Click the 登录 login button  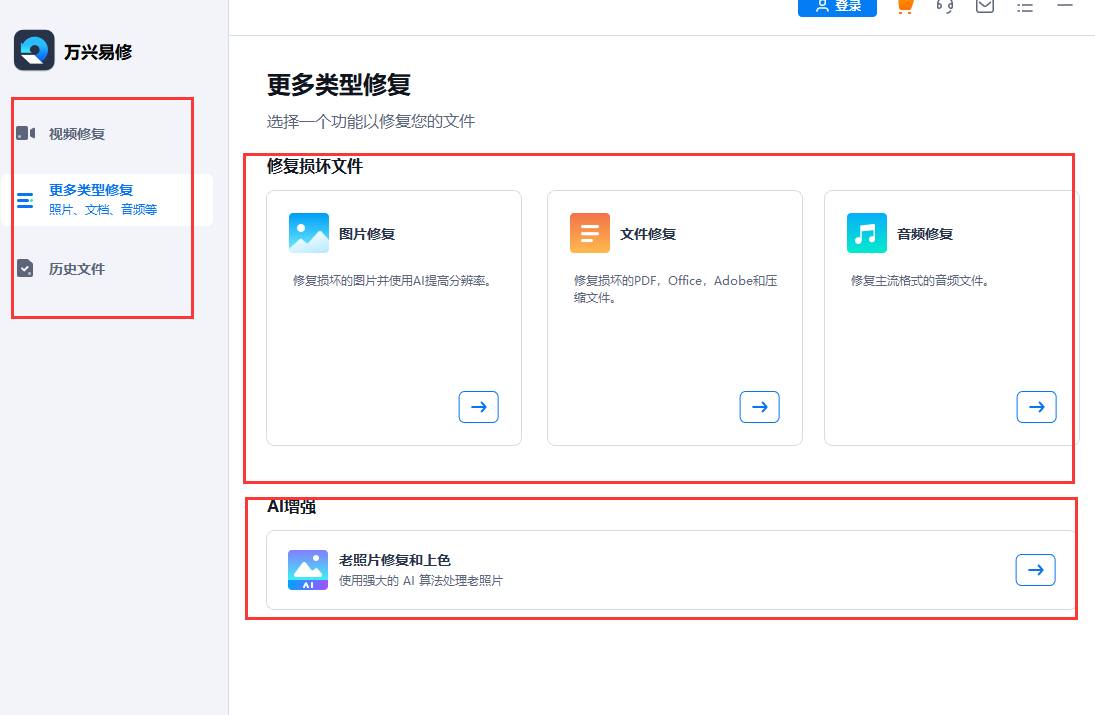pos(837,5)
